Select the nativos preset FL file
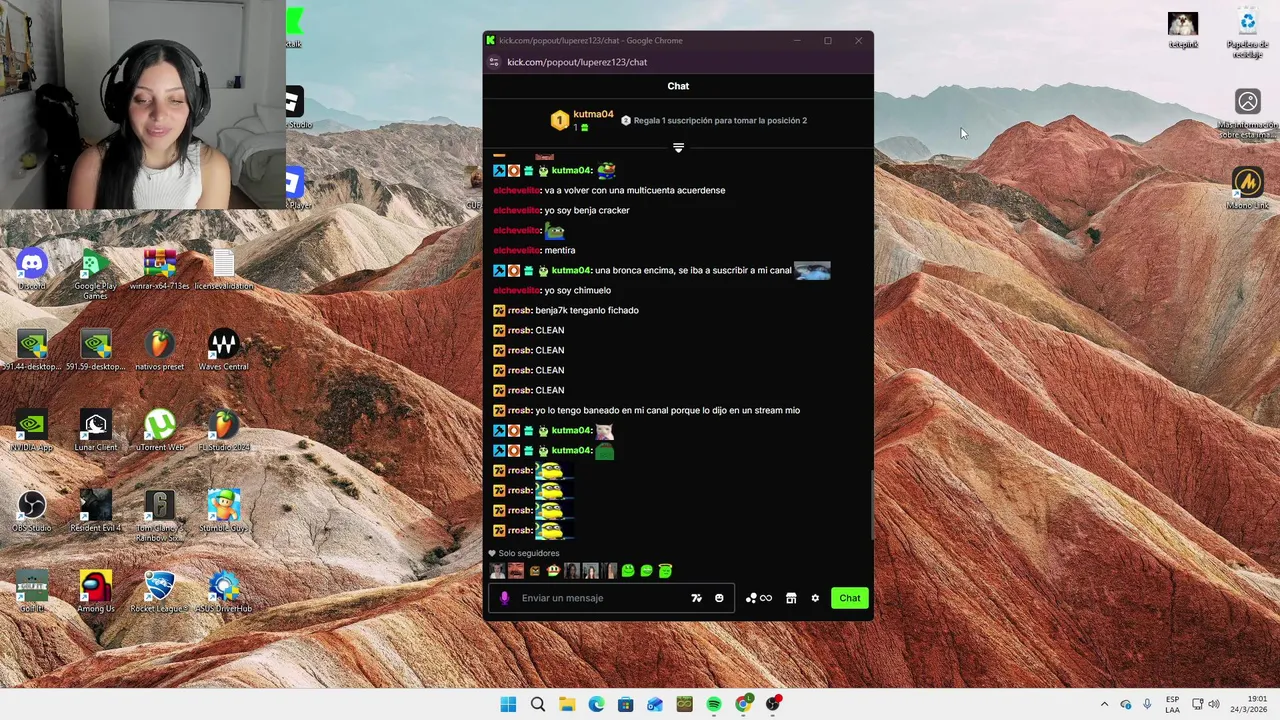 [x=160, y=350]
